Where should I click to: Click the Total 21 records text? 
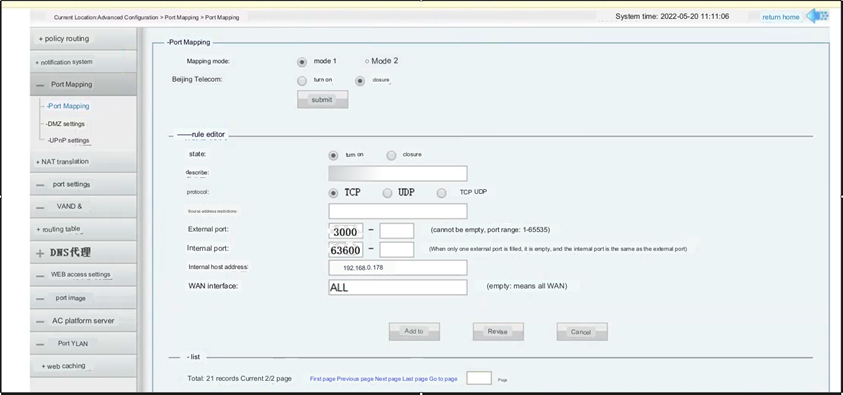239,378
